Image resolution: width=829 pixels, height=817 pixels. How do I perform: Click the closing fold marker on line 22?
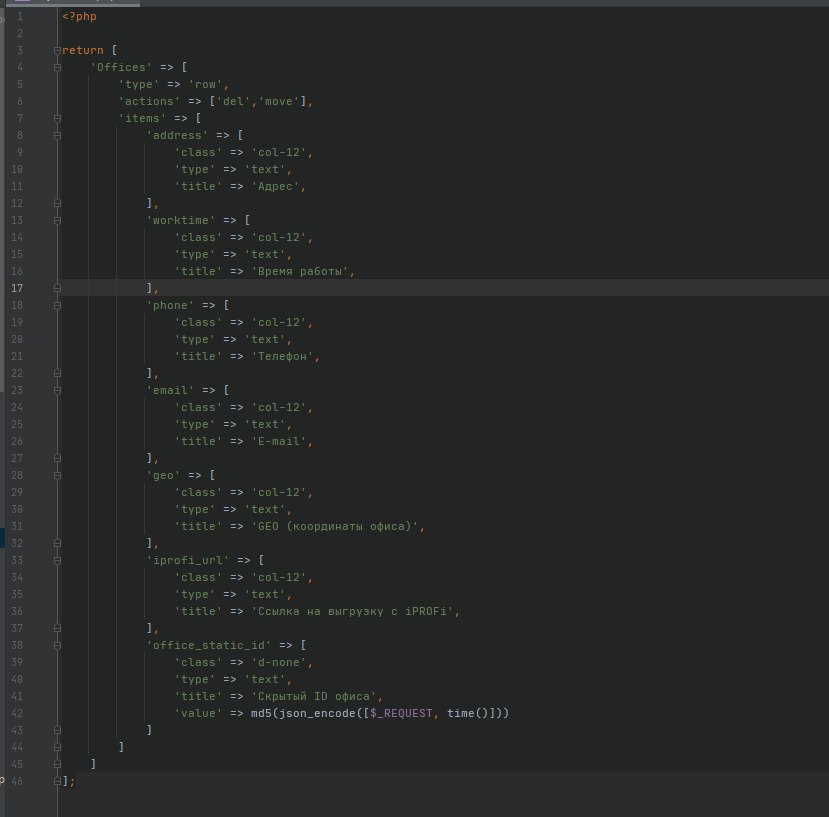pos(57,373)
